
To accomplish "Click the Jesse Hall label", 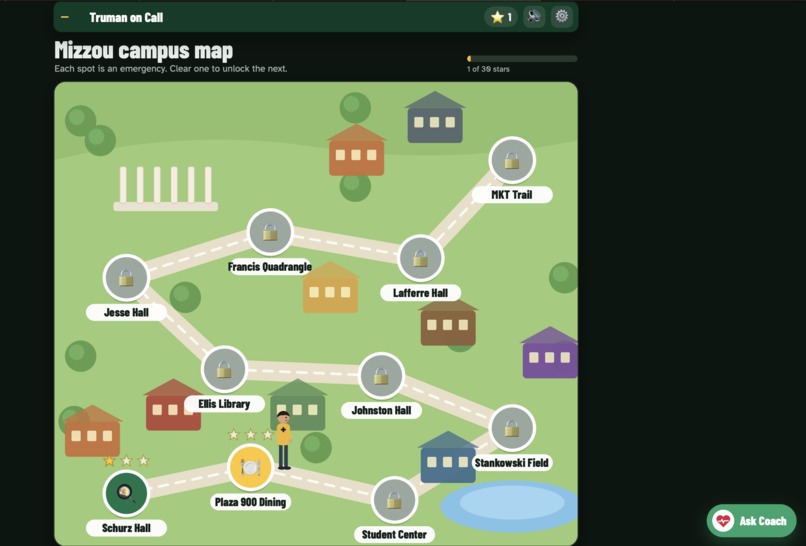I will tap(126, 313).
